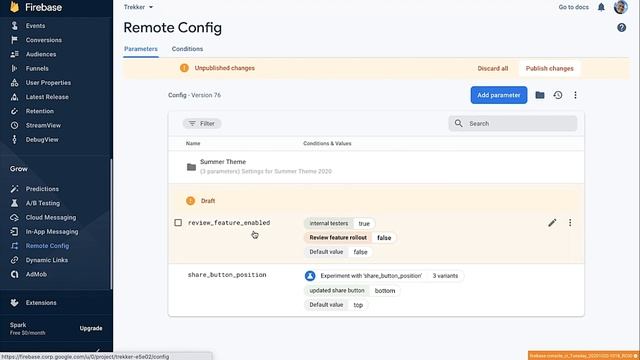
Task: Open Events from the sidebar
Action: coord(35,26)
